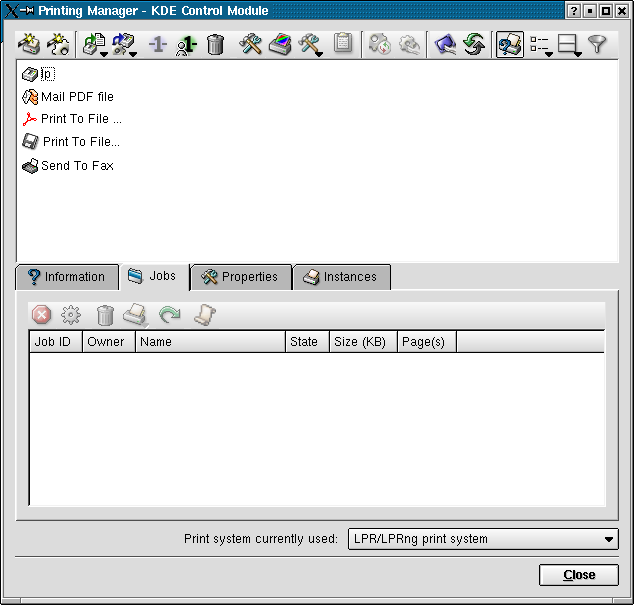
Task: Sort jobs by the Job ID column
Action: coord(56,342)
